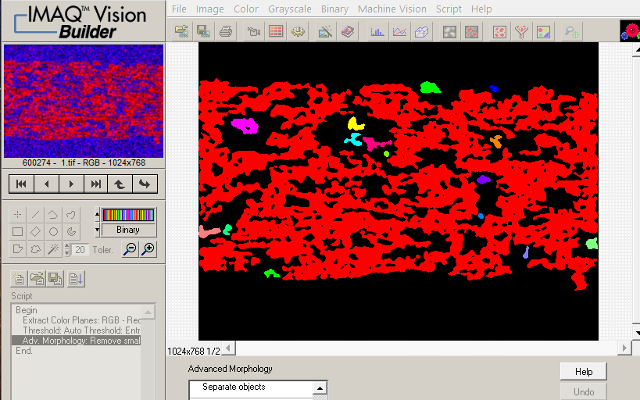Click the red-gray morphology toolbar icon

471,31
